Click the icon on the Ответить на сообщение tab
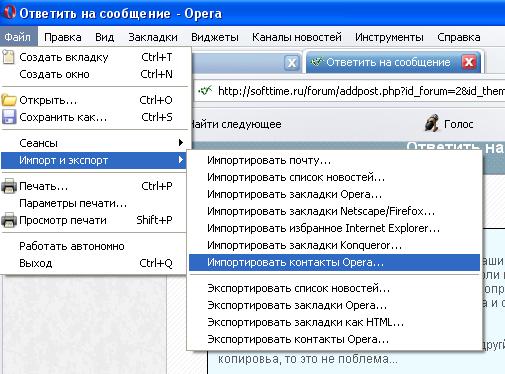Image resolution: width=505 pixels, height=374 pixels. point(316,62)
